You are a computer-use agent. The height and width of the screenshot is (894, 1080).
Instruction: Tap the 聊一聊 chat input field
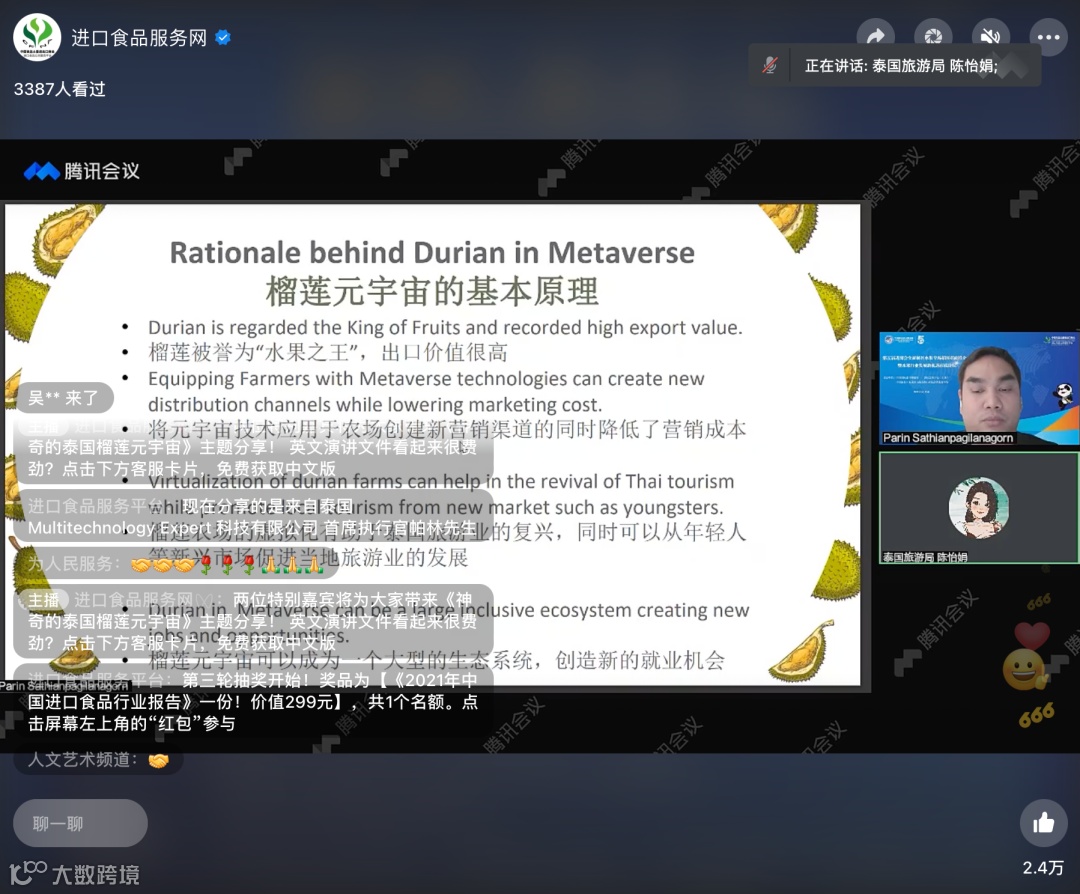pos(81,823)
